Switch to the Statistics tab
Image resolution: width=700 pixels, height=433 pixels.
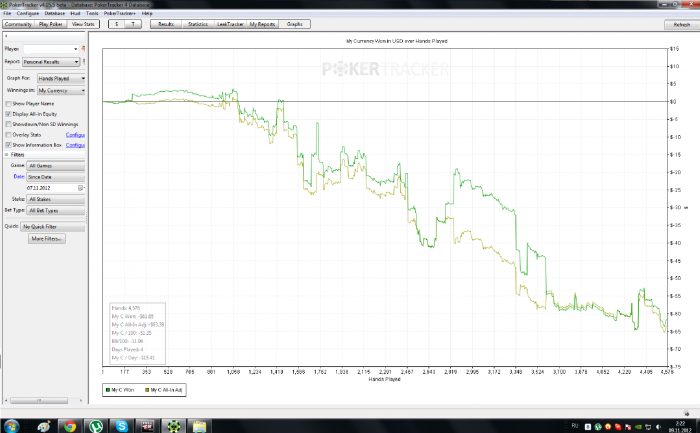pos(198,24)
